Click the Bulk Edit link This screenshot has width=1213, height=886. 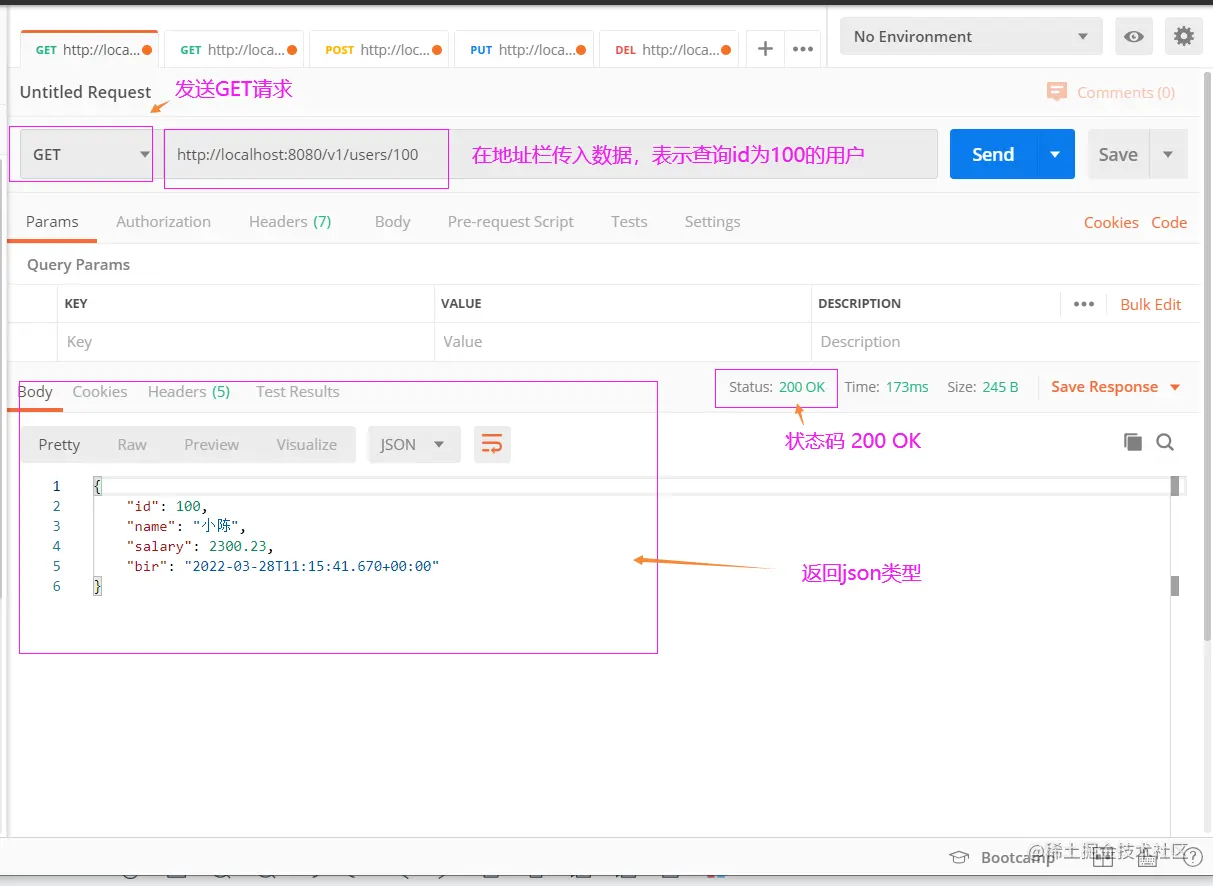[1150, 304]
